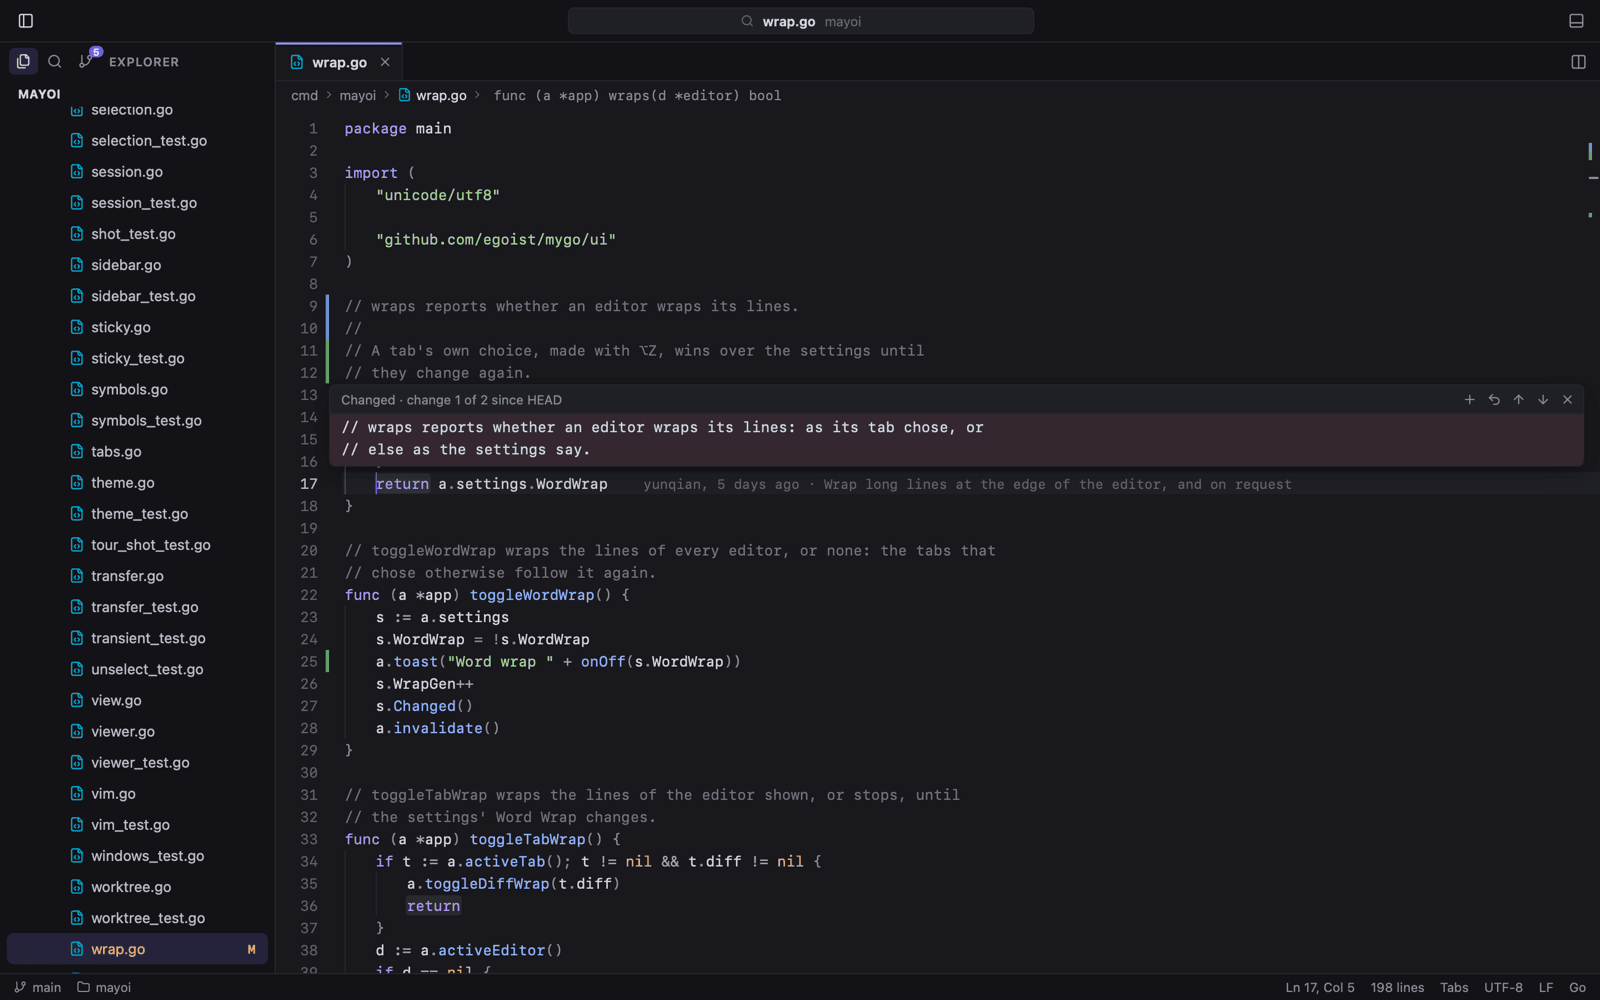Click the MAYOI project header
This screenshot has height=1000, width=1600.
39,94
